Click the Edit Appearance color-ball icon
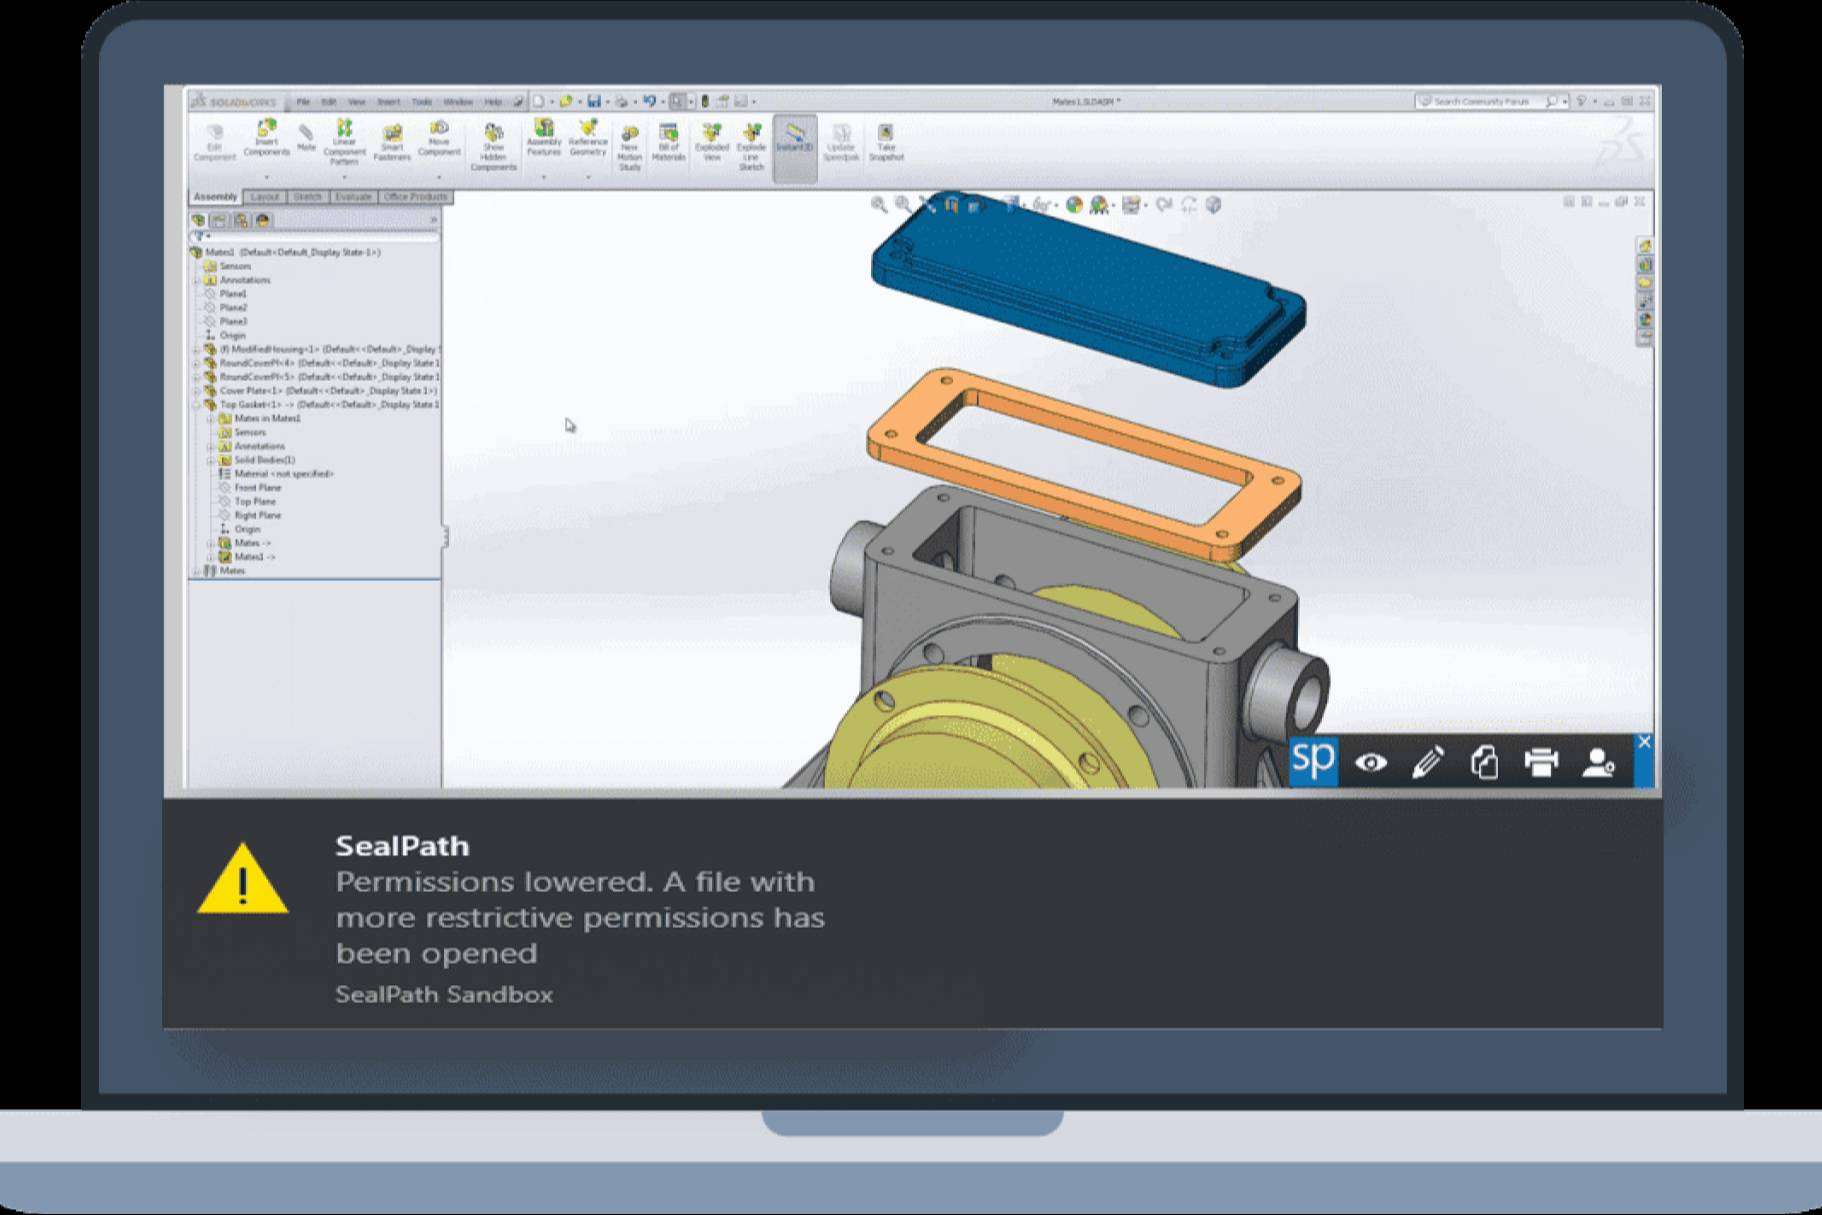The image size is (1822, 1215). tap(1074, 205)
